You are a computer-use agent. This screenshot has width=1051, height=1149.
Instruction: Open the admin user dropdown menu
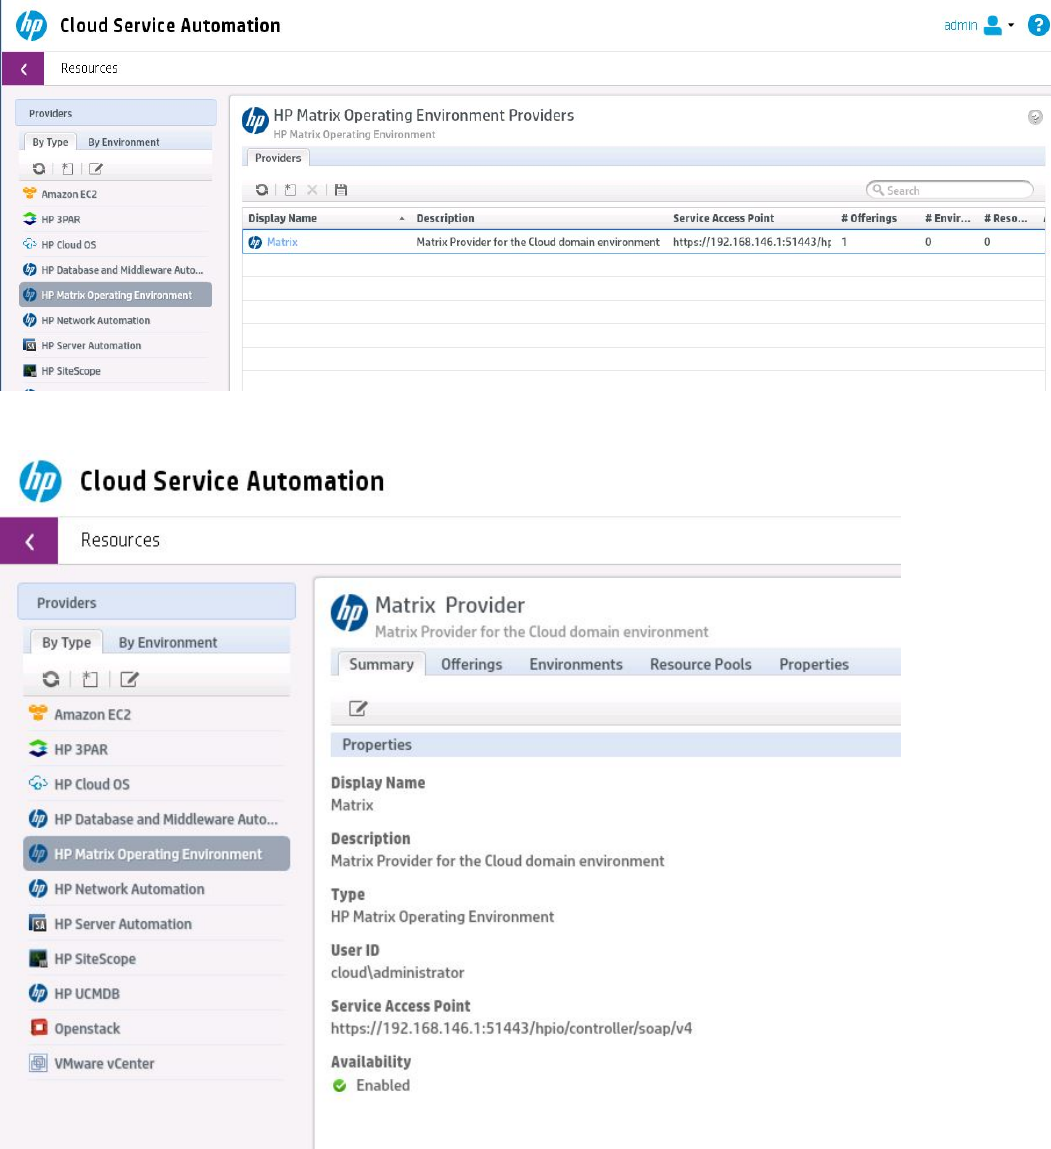click(979, 25)
